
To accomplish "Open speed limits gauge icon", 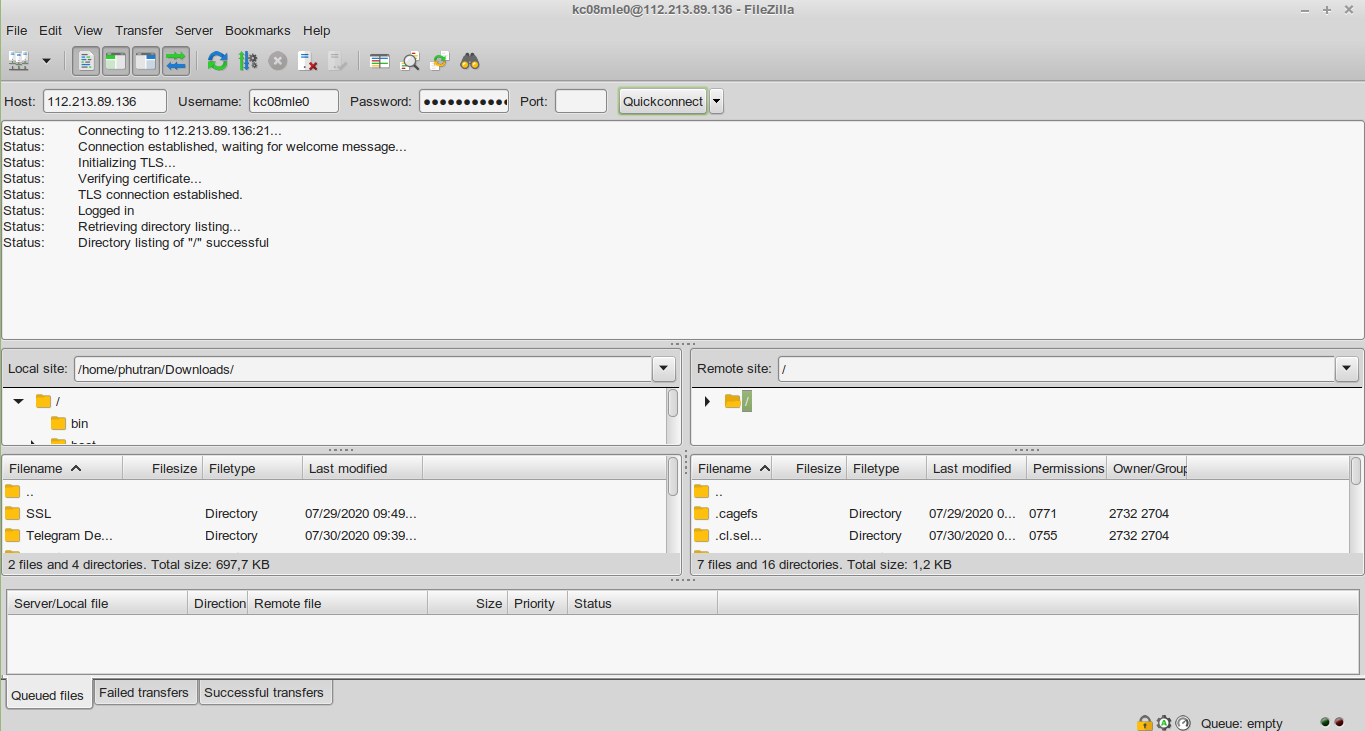I will pyautogui.click(x=1183, y=723).
